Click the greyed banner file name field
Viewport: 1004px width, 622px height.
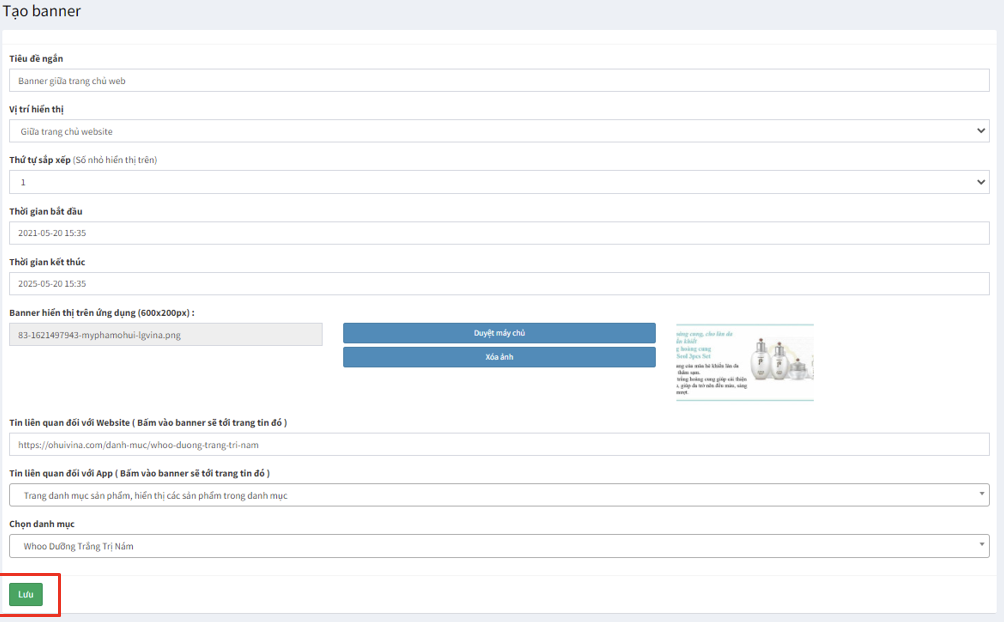(x=165, y=334)
